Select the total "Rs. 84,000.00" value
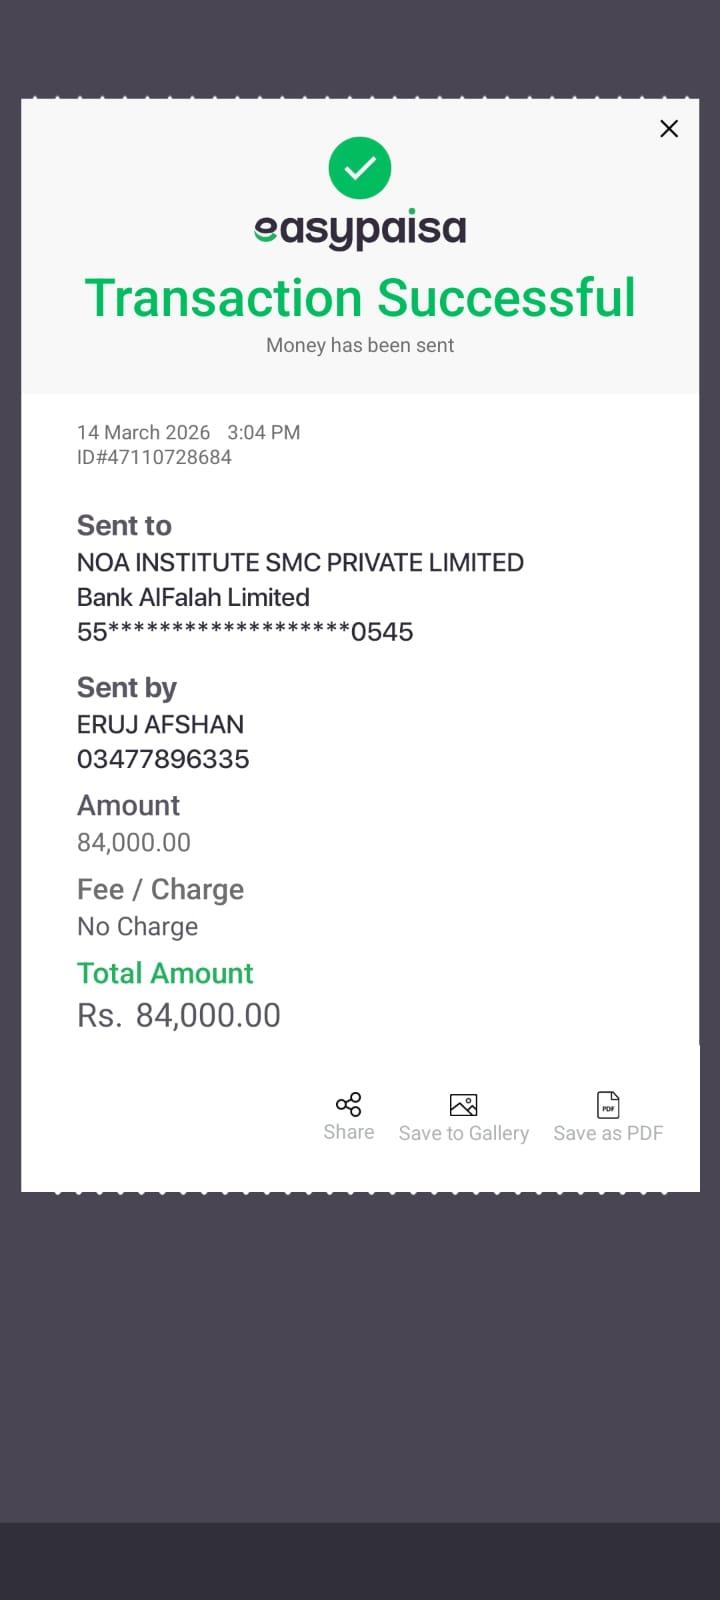Screen dimensions: 720x1600 tap(179, 1016)
